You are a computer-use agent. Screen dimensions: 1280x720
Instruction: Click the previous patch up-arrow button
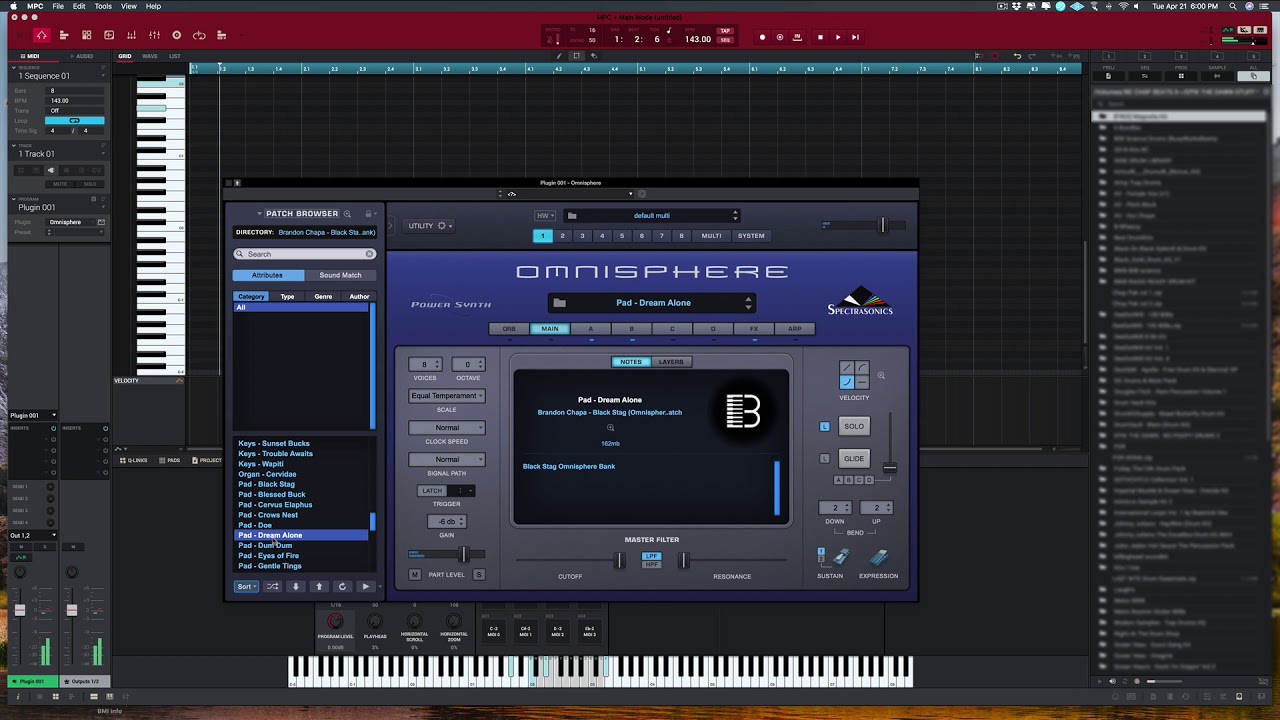[319, 587]
